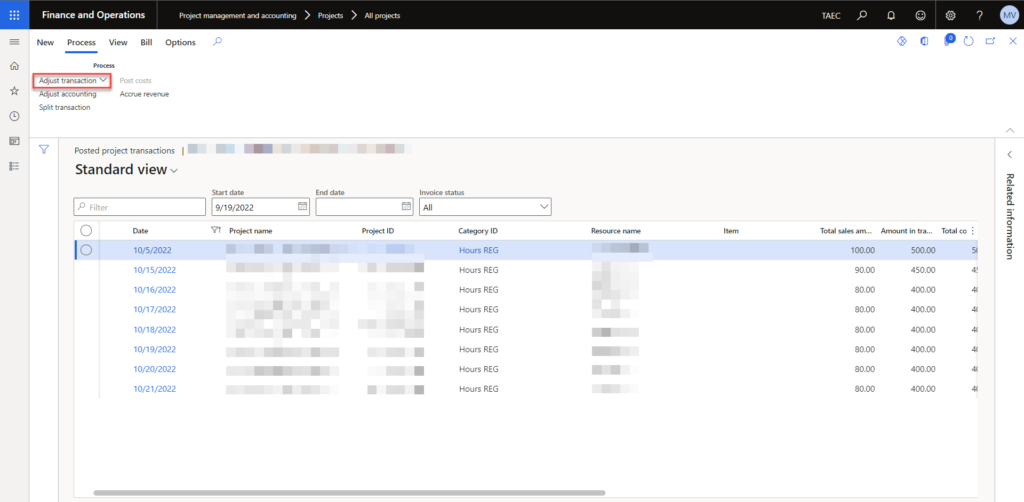1024x502 pixels.
Task: Open the app launcher waffle icon
Action: [x=14, y=14]
